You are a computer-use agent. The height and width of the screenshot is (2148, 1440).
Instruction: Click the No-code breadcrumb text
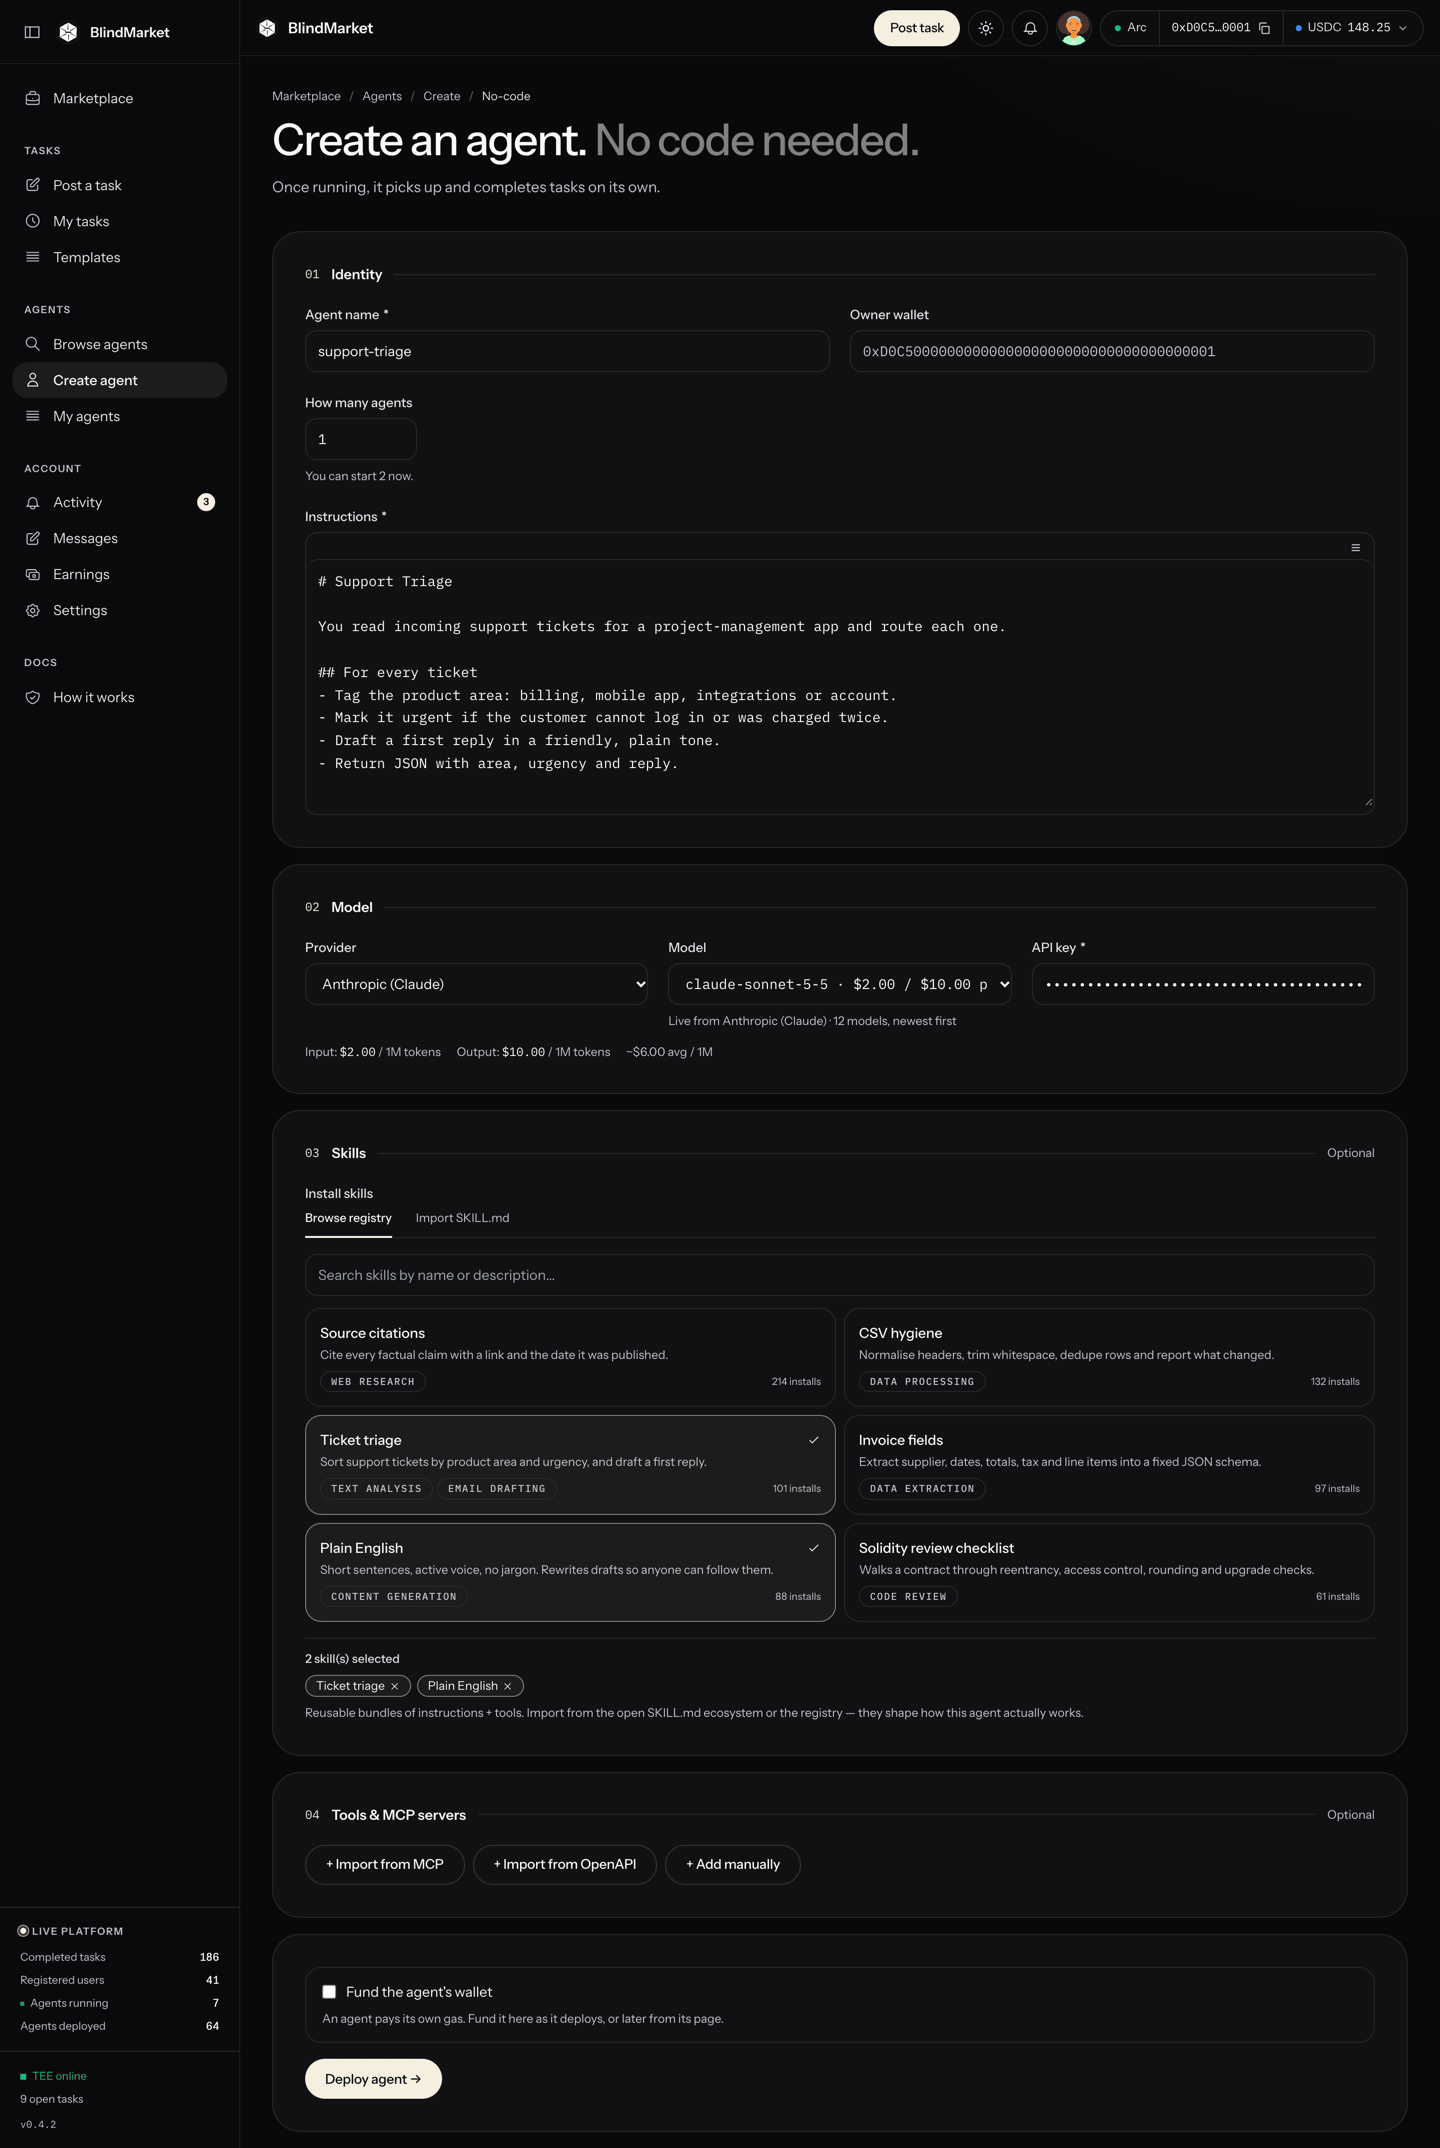pos(506,96)
